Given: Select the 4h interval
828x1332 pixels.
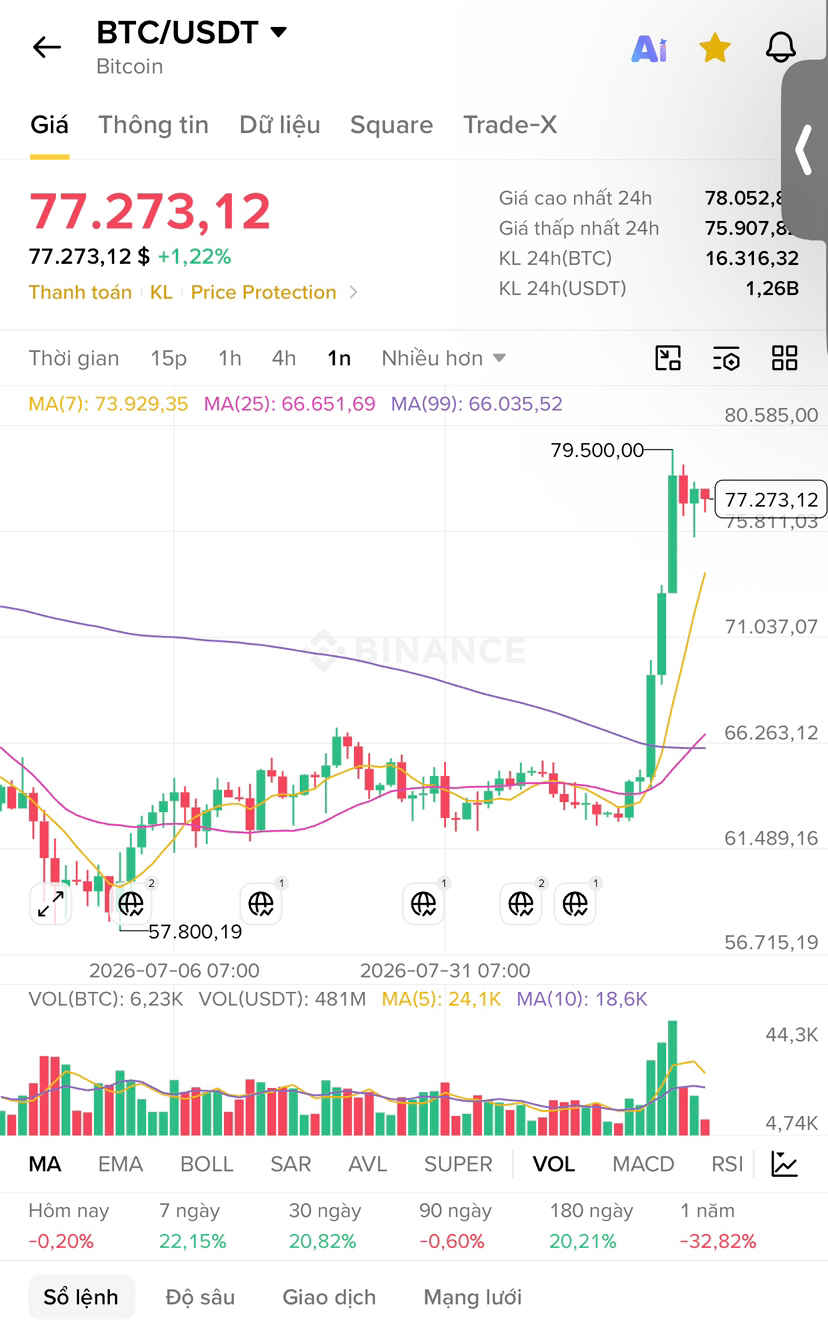Looking at the screenshot, I should coord(284,358).
